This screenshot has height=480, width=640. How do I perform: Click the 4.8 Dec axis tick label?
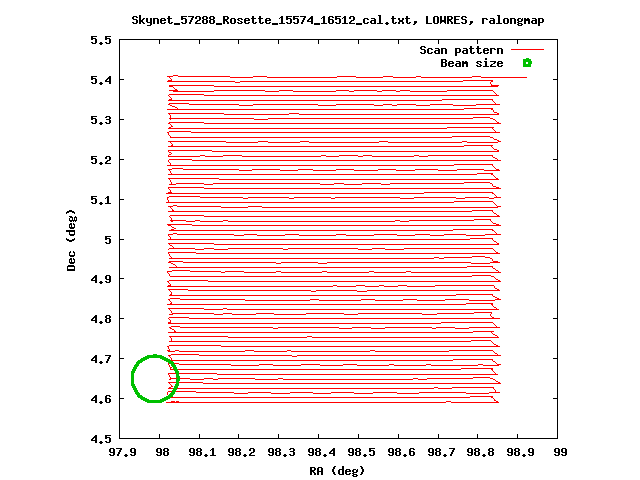coord(100,319)
